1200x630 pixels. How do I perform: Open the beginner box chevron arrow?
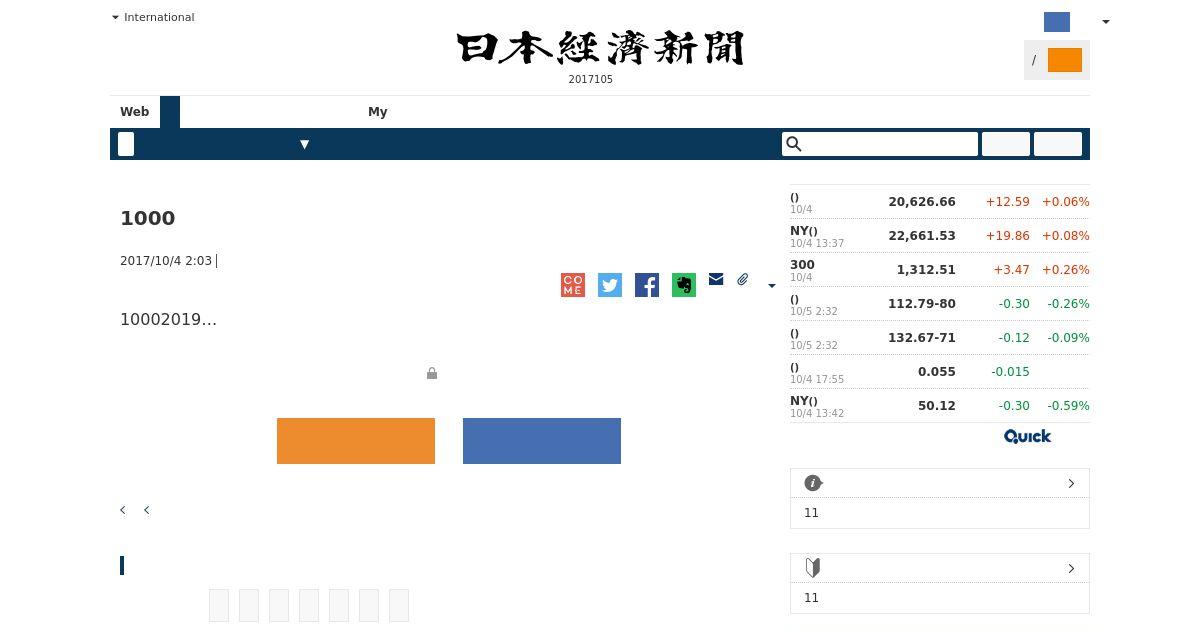pyautogui.click(x=1071, y=568)
